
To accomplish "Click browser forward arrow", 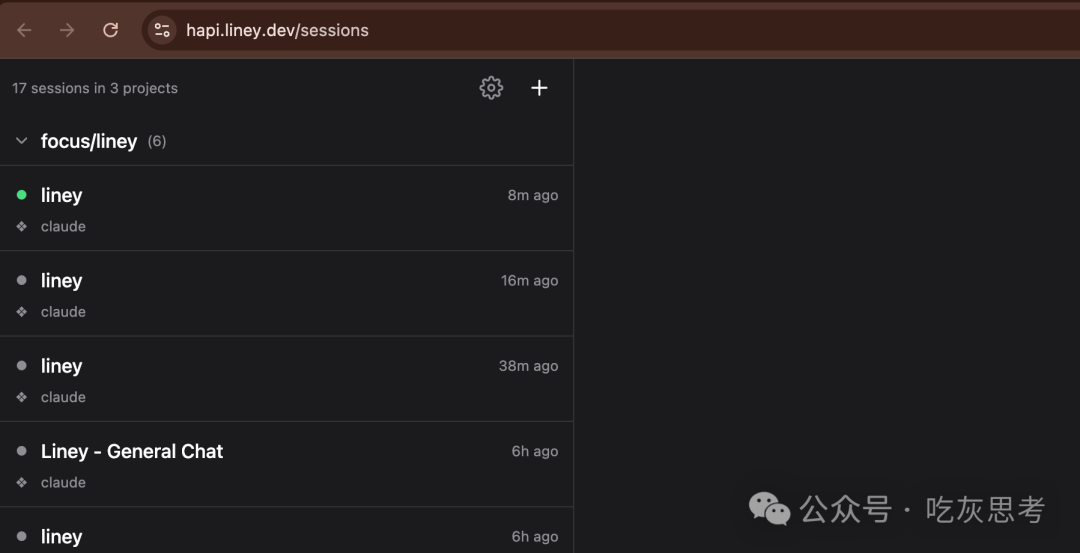I will point(67,30).
